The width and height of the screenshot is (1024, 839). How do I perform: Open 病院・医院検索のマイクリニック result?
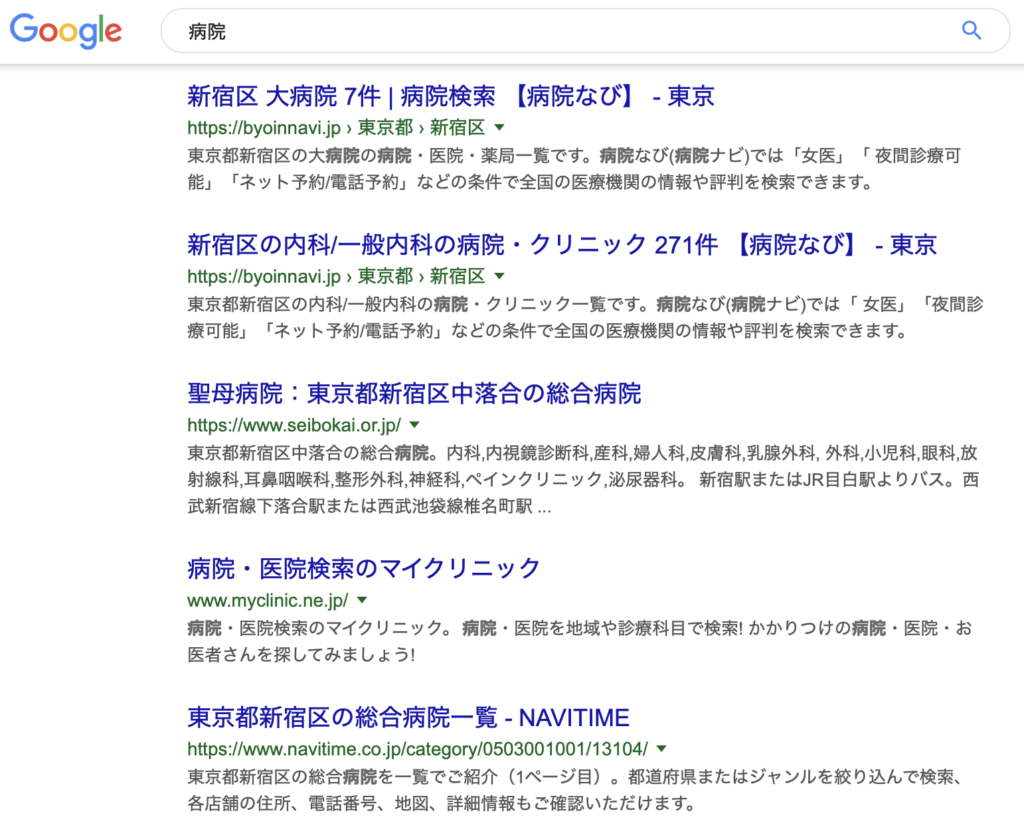click(x=364, y=569)
